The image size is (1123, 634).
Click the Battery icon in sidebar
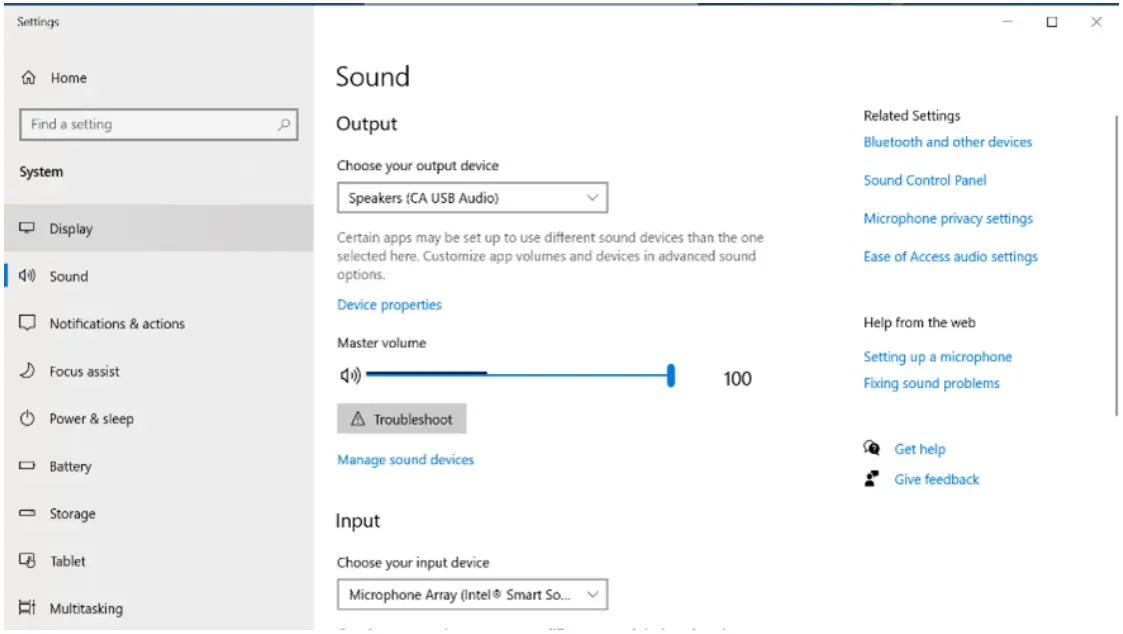click(x=28, y=467)
